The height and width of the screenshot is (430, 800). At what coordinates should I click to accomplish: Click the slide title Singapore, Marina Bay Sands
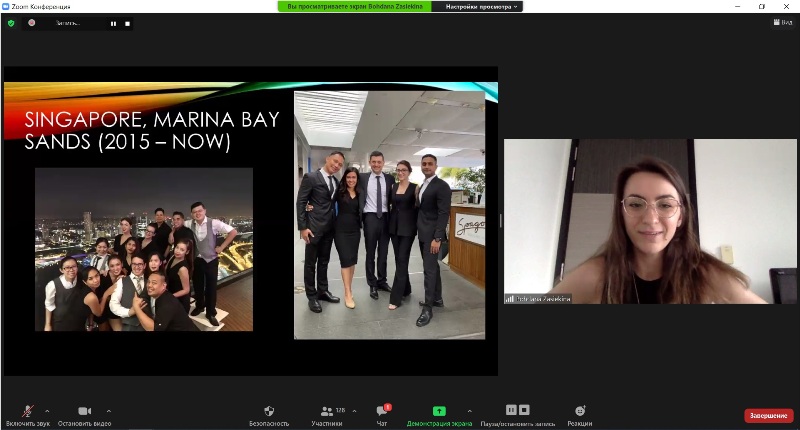click(x=152, y=130)
